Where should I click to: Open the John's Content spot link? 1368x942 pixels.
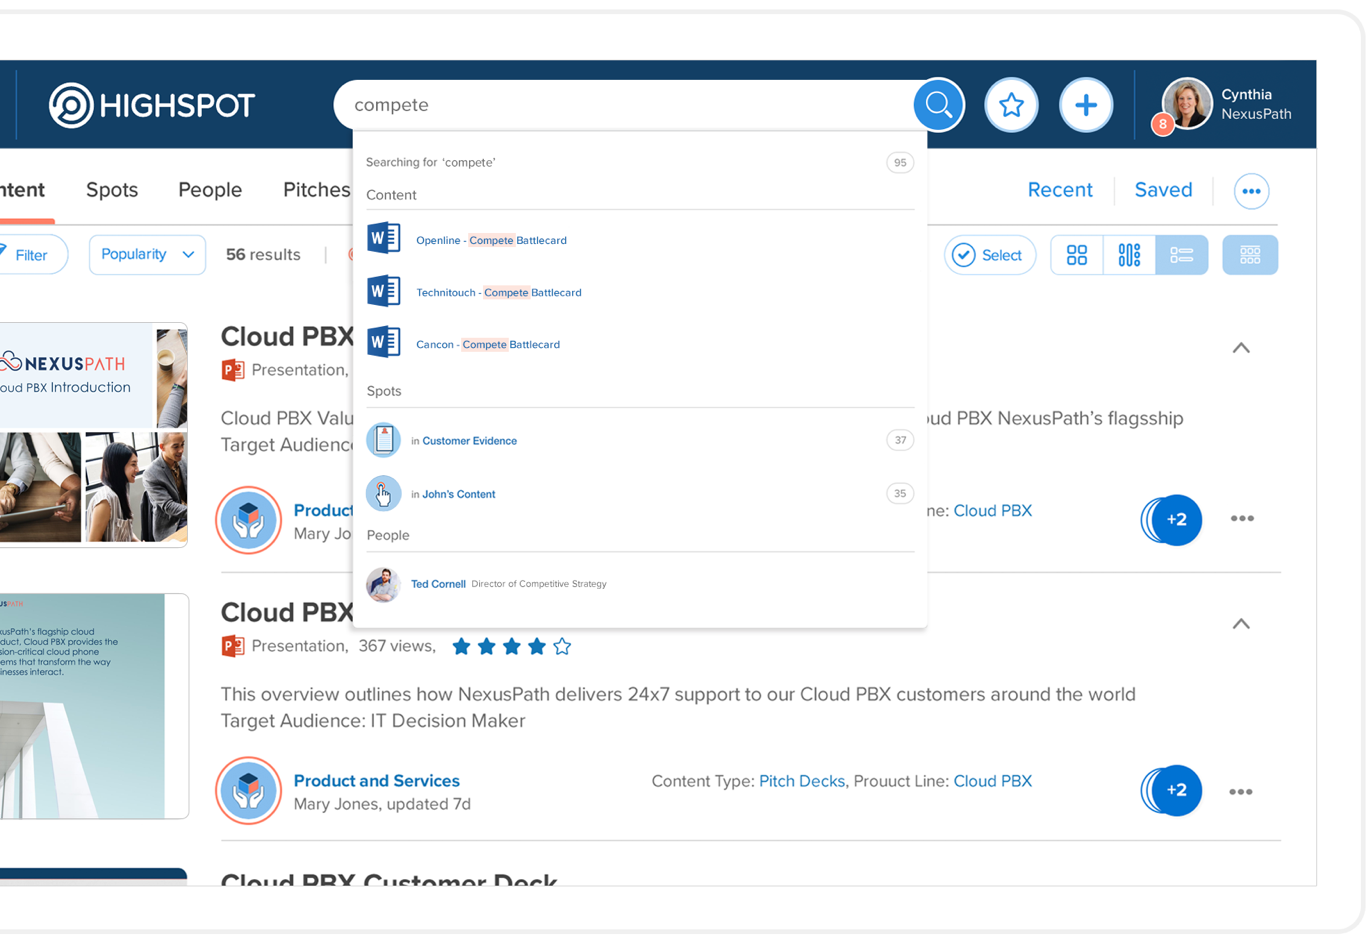pyautogui.click(x=458, y=494)
